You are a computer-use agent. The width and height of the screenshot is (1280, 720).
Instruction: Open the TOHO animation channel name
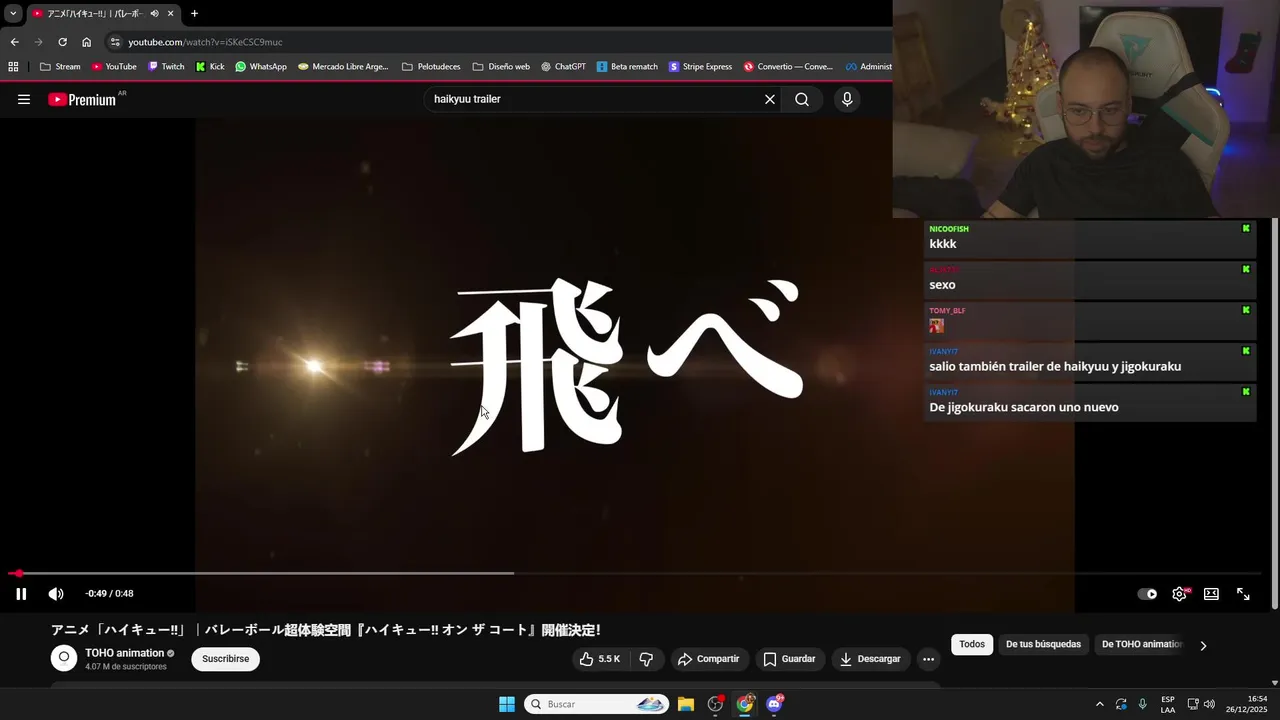point(124,653)
